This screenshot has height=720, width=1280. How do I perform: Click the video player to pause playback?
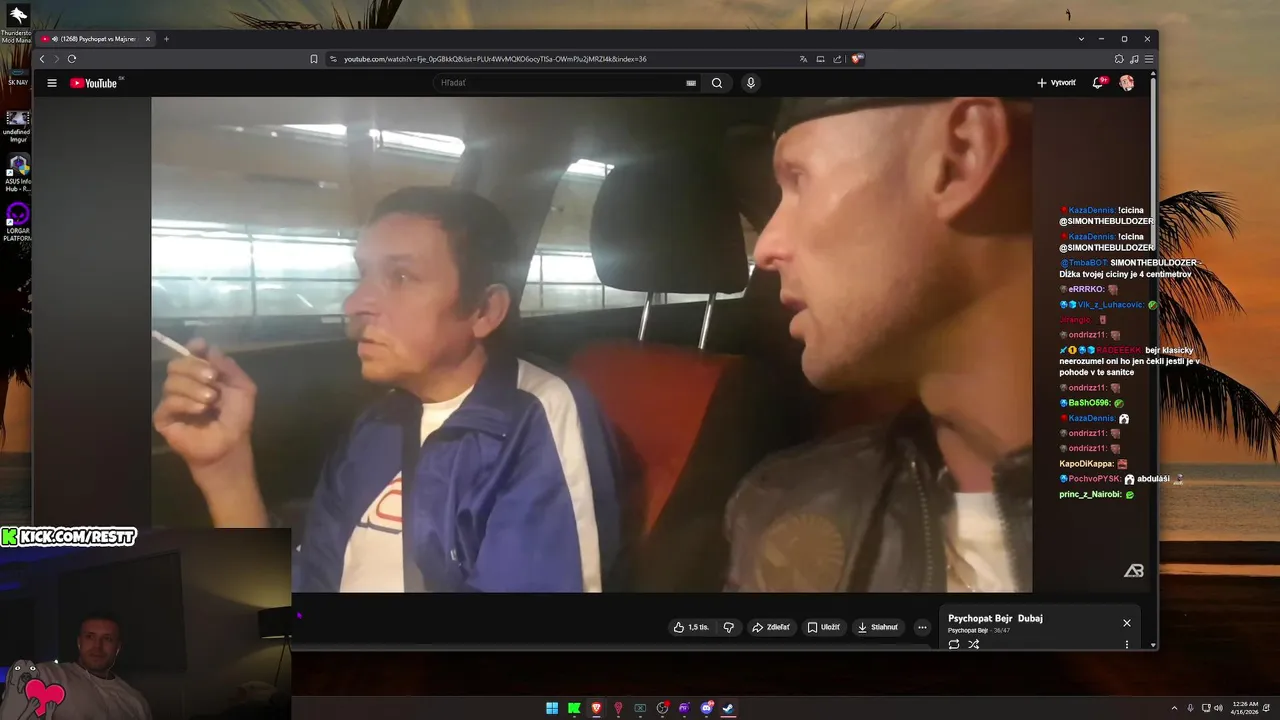tap(592, 344)
